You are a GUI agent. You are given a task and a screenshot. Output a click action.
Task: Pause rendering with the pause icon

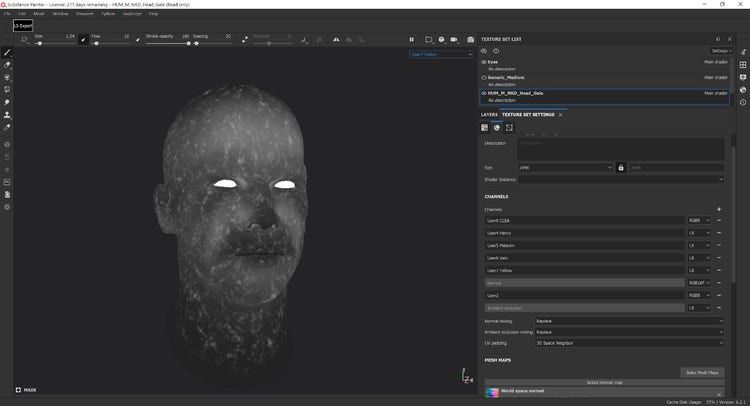(411, 40)
